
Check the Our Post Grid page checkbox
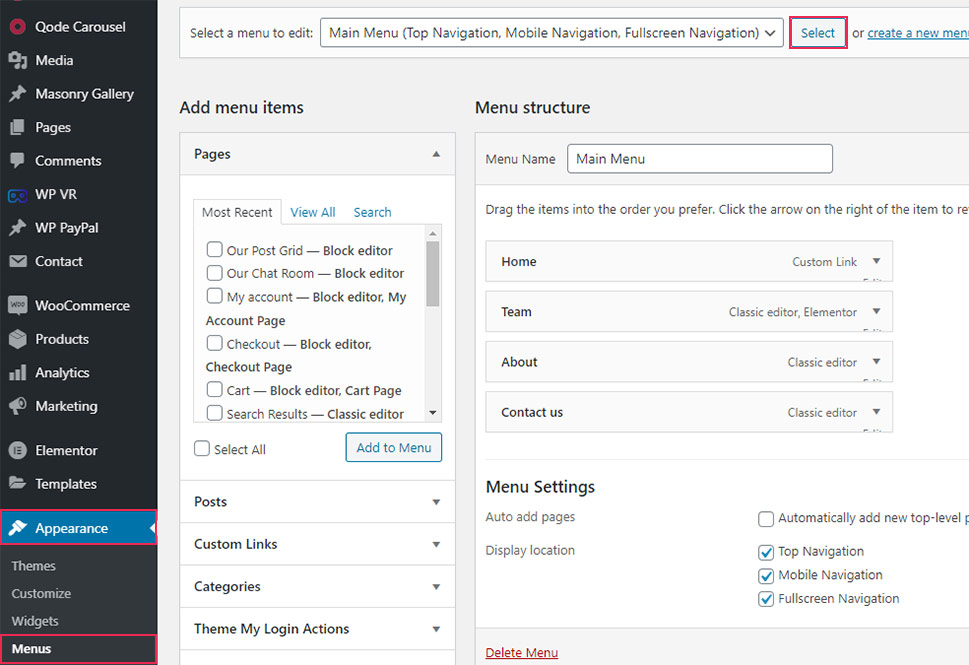tap(214, 249)
